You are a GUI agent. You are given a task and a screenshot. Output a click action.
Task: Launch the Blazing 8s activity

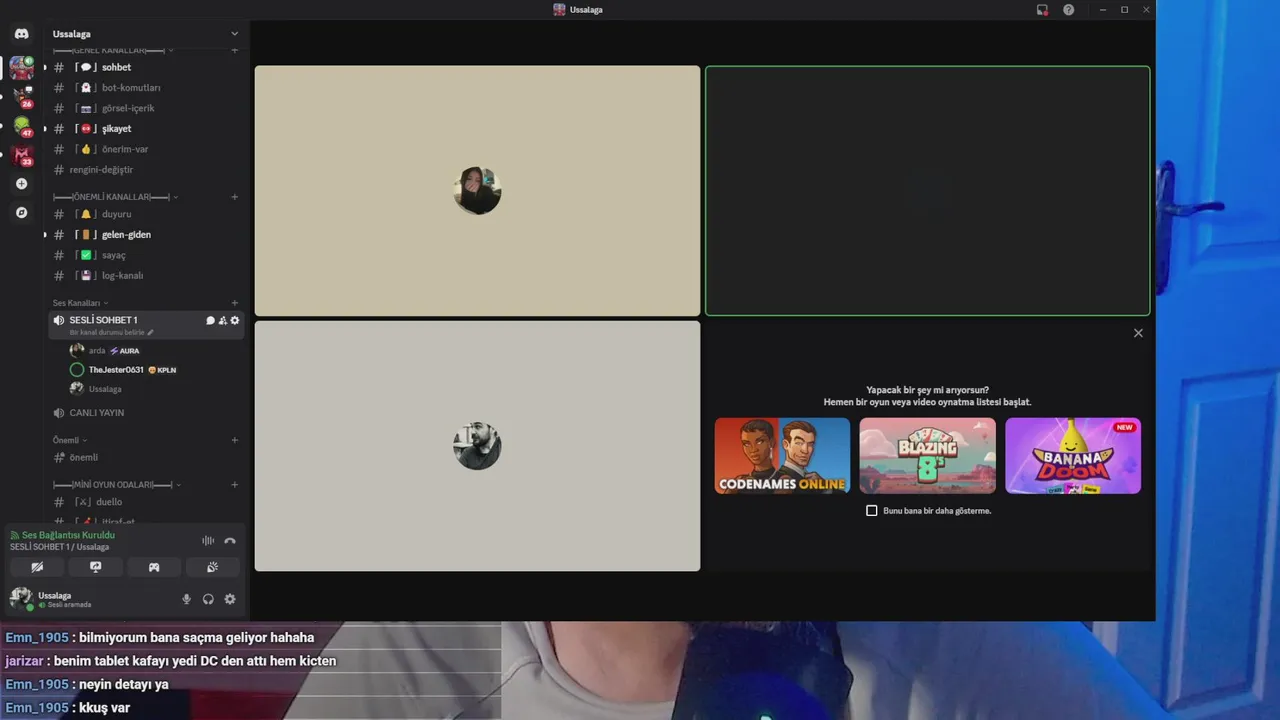click(x=927, y=456)
